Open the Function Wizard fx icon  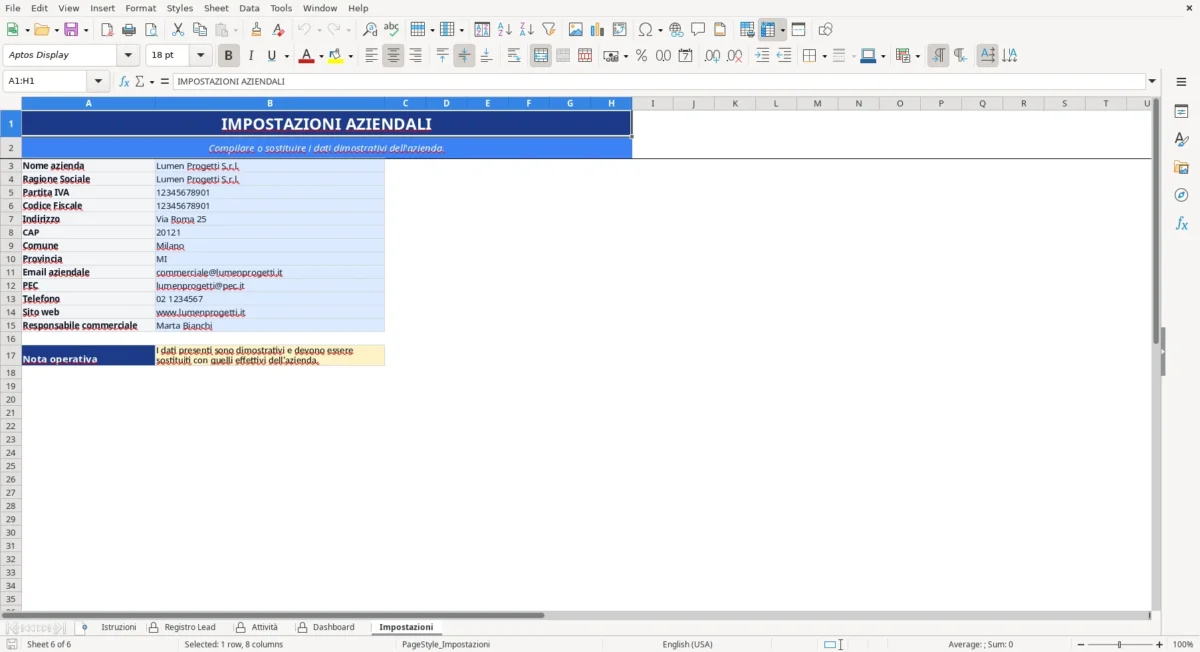[124, 82]
